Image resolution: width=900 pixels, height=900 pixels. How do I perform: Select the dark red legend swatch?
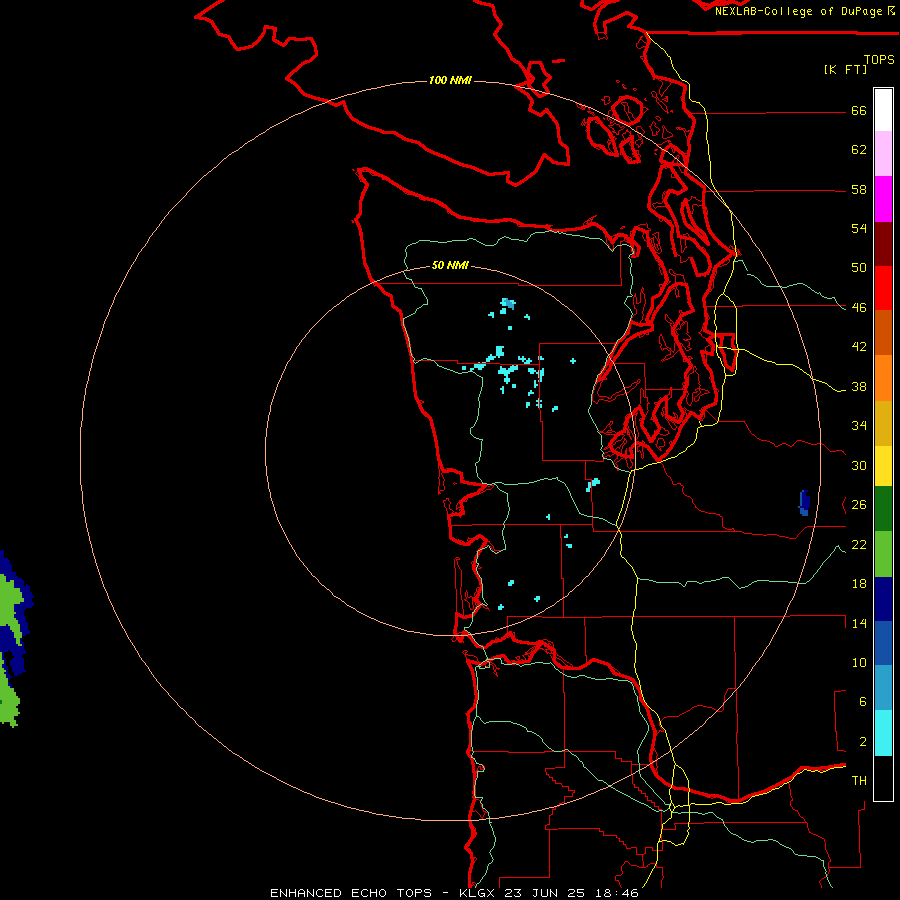pos(883,244)
